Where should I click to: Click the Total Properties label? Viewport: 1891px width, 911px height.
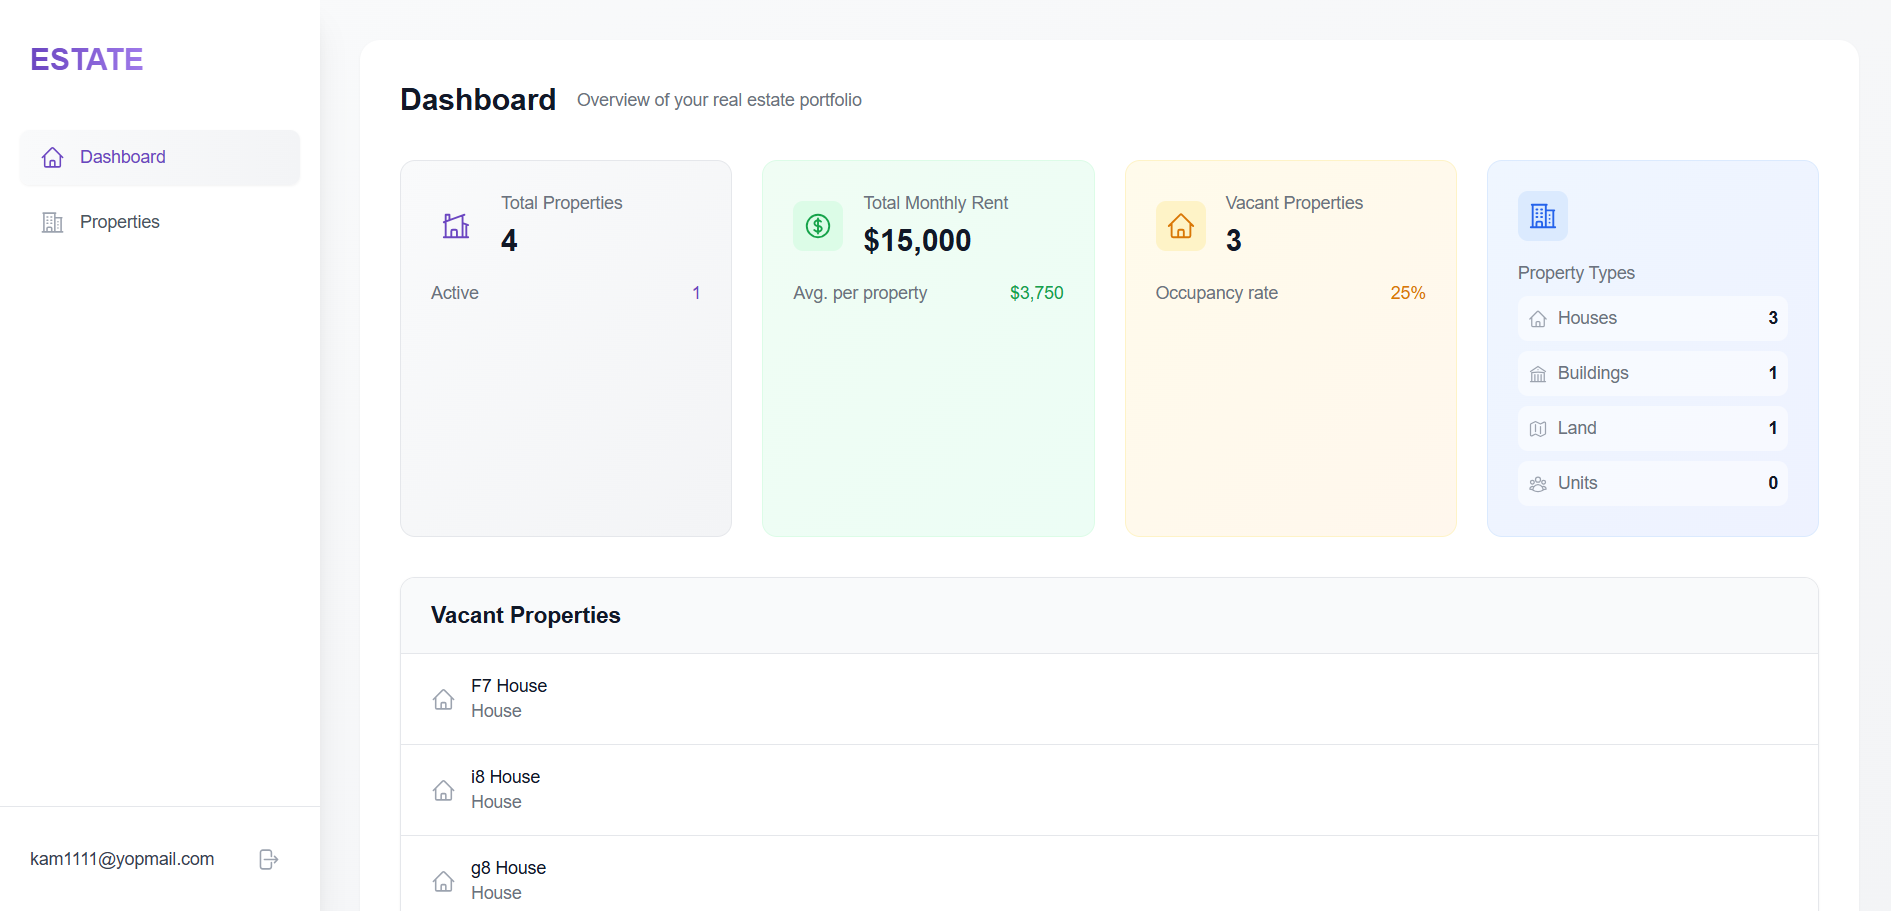tap(562, 203)
